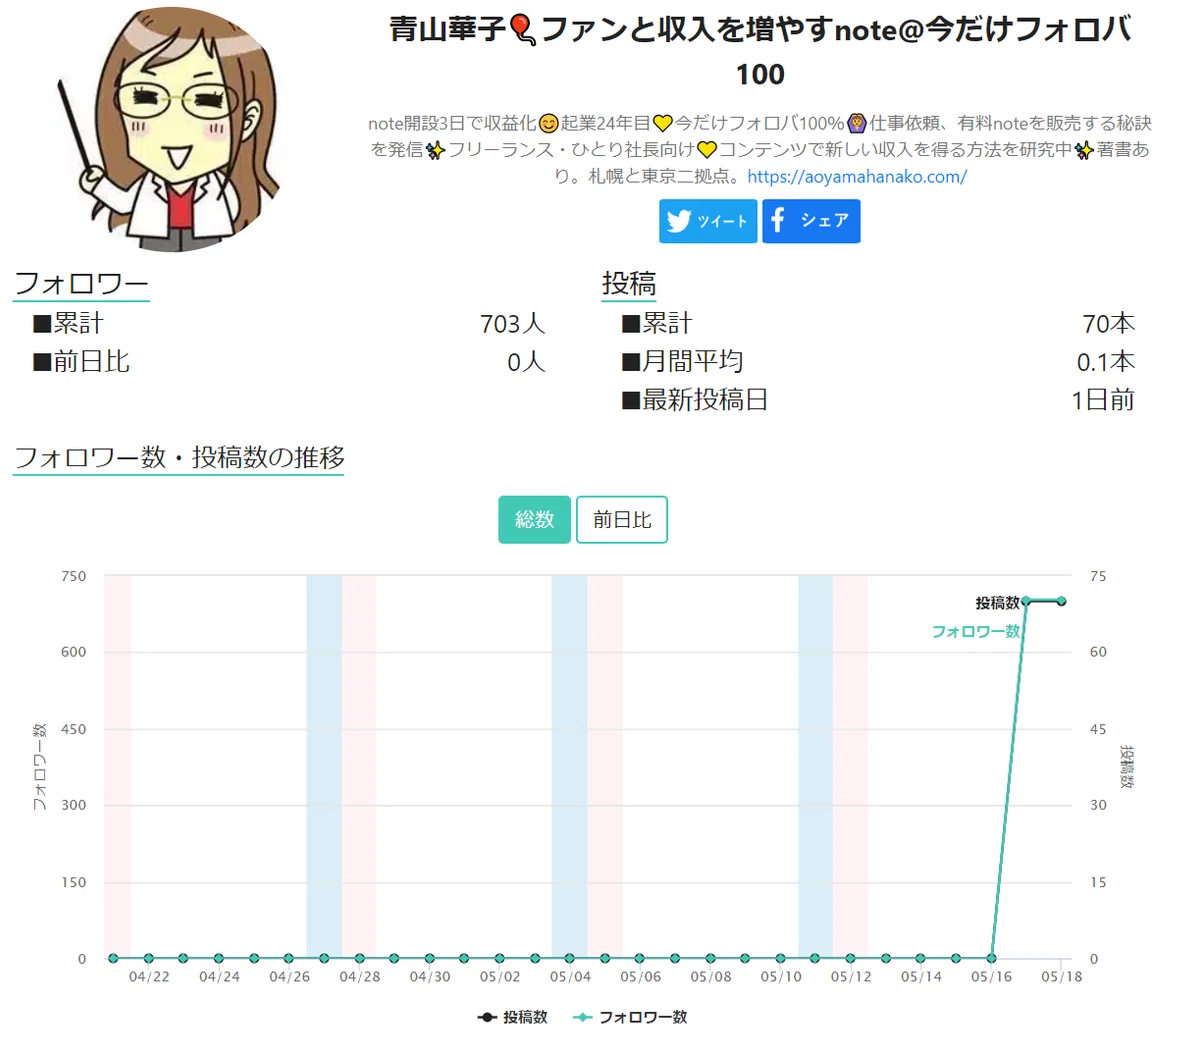Click the 750 left axis label
Image resolution: width=1200 pixels, height=1054 pixels.
click(73, 576)
